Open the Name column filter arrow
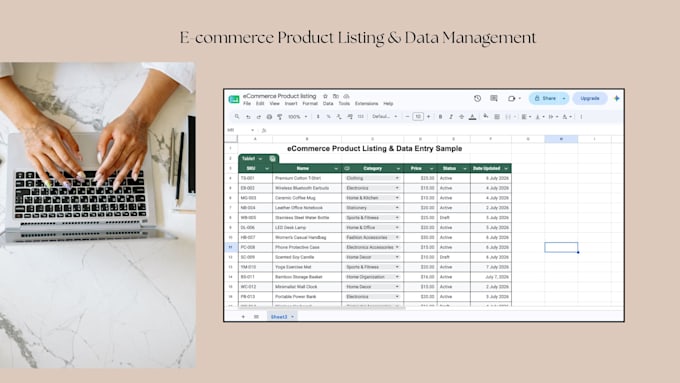The height and width of the screenshot is (383, 680). pos(336,169)
